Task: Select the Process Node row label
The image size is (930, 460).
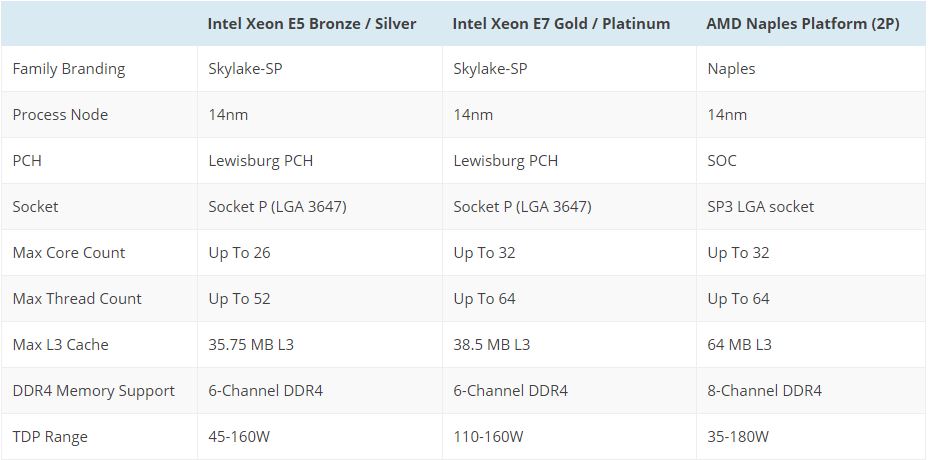Action: tap(60, 115)
